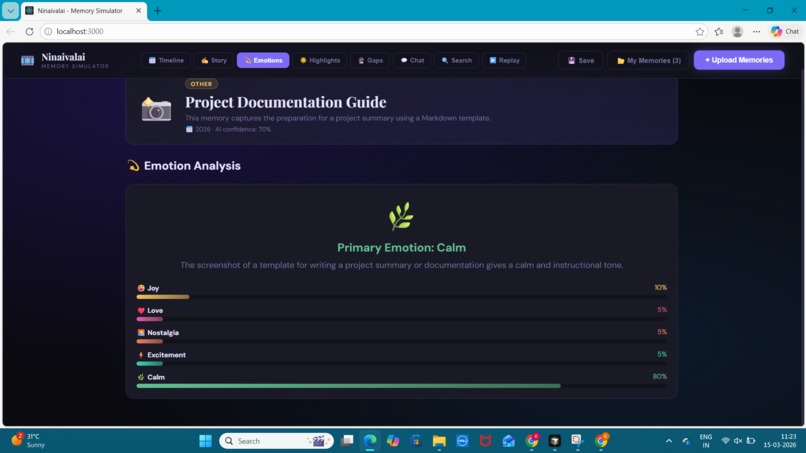Click the Joy progress bar
This screenshot has width=806, height=453.
[401, 297]
